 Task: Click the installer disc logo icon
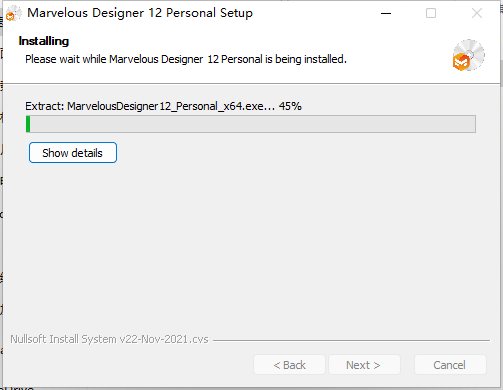tap(468, 55)
